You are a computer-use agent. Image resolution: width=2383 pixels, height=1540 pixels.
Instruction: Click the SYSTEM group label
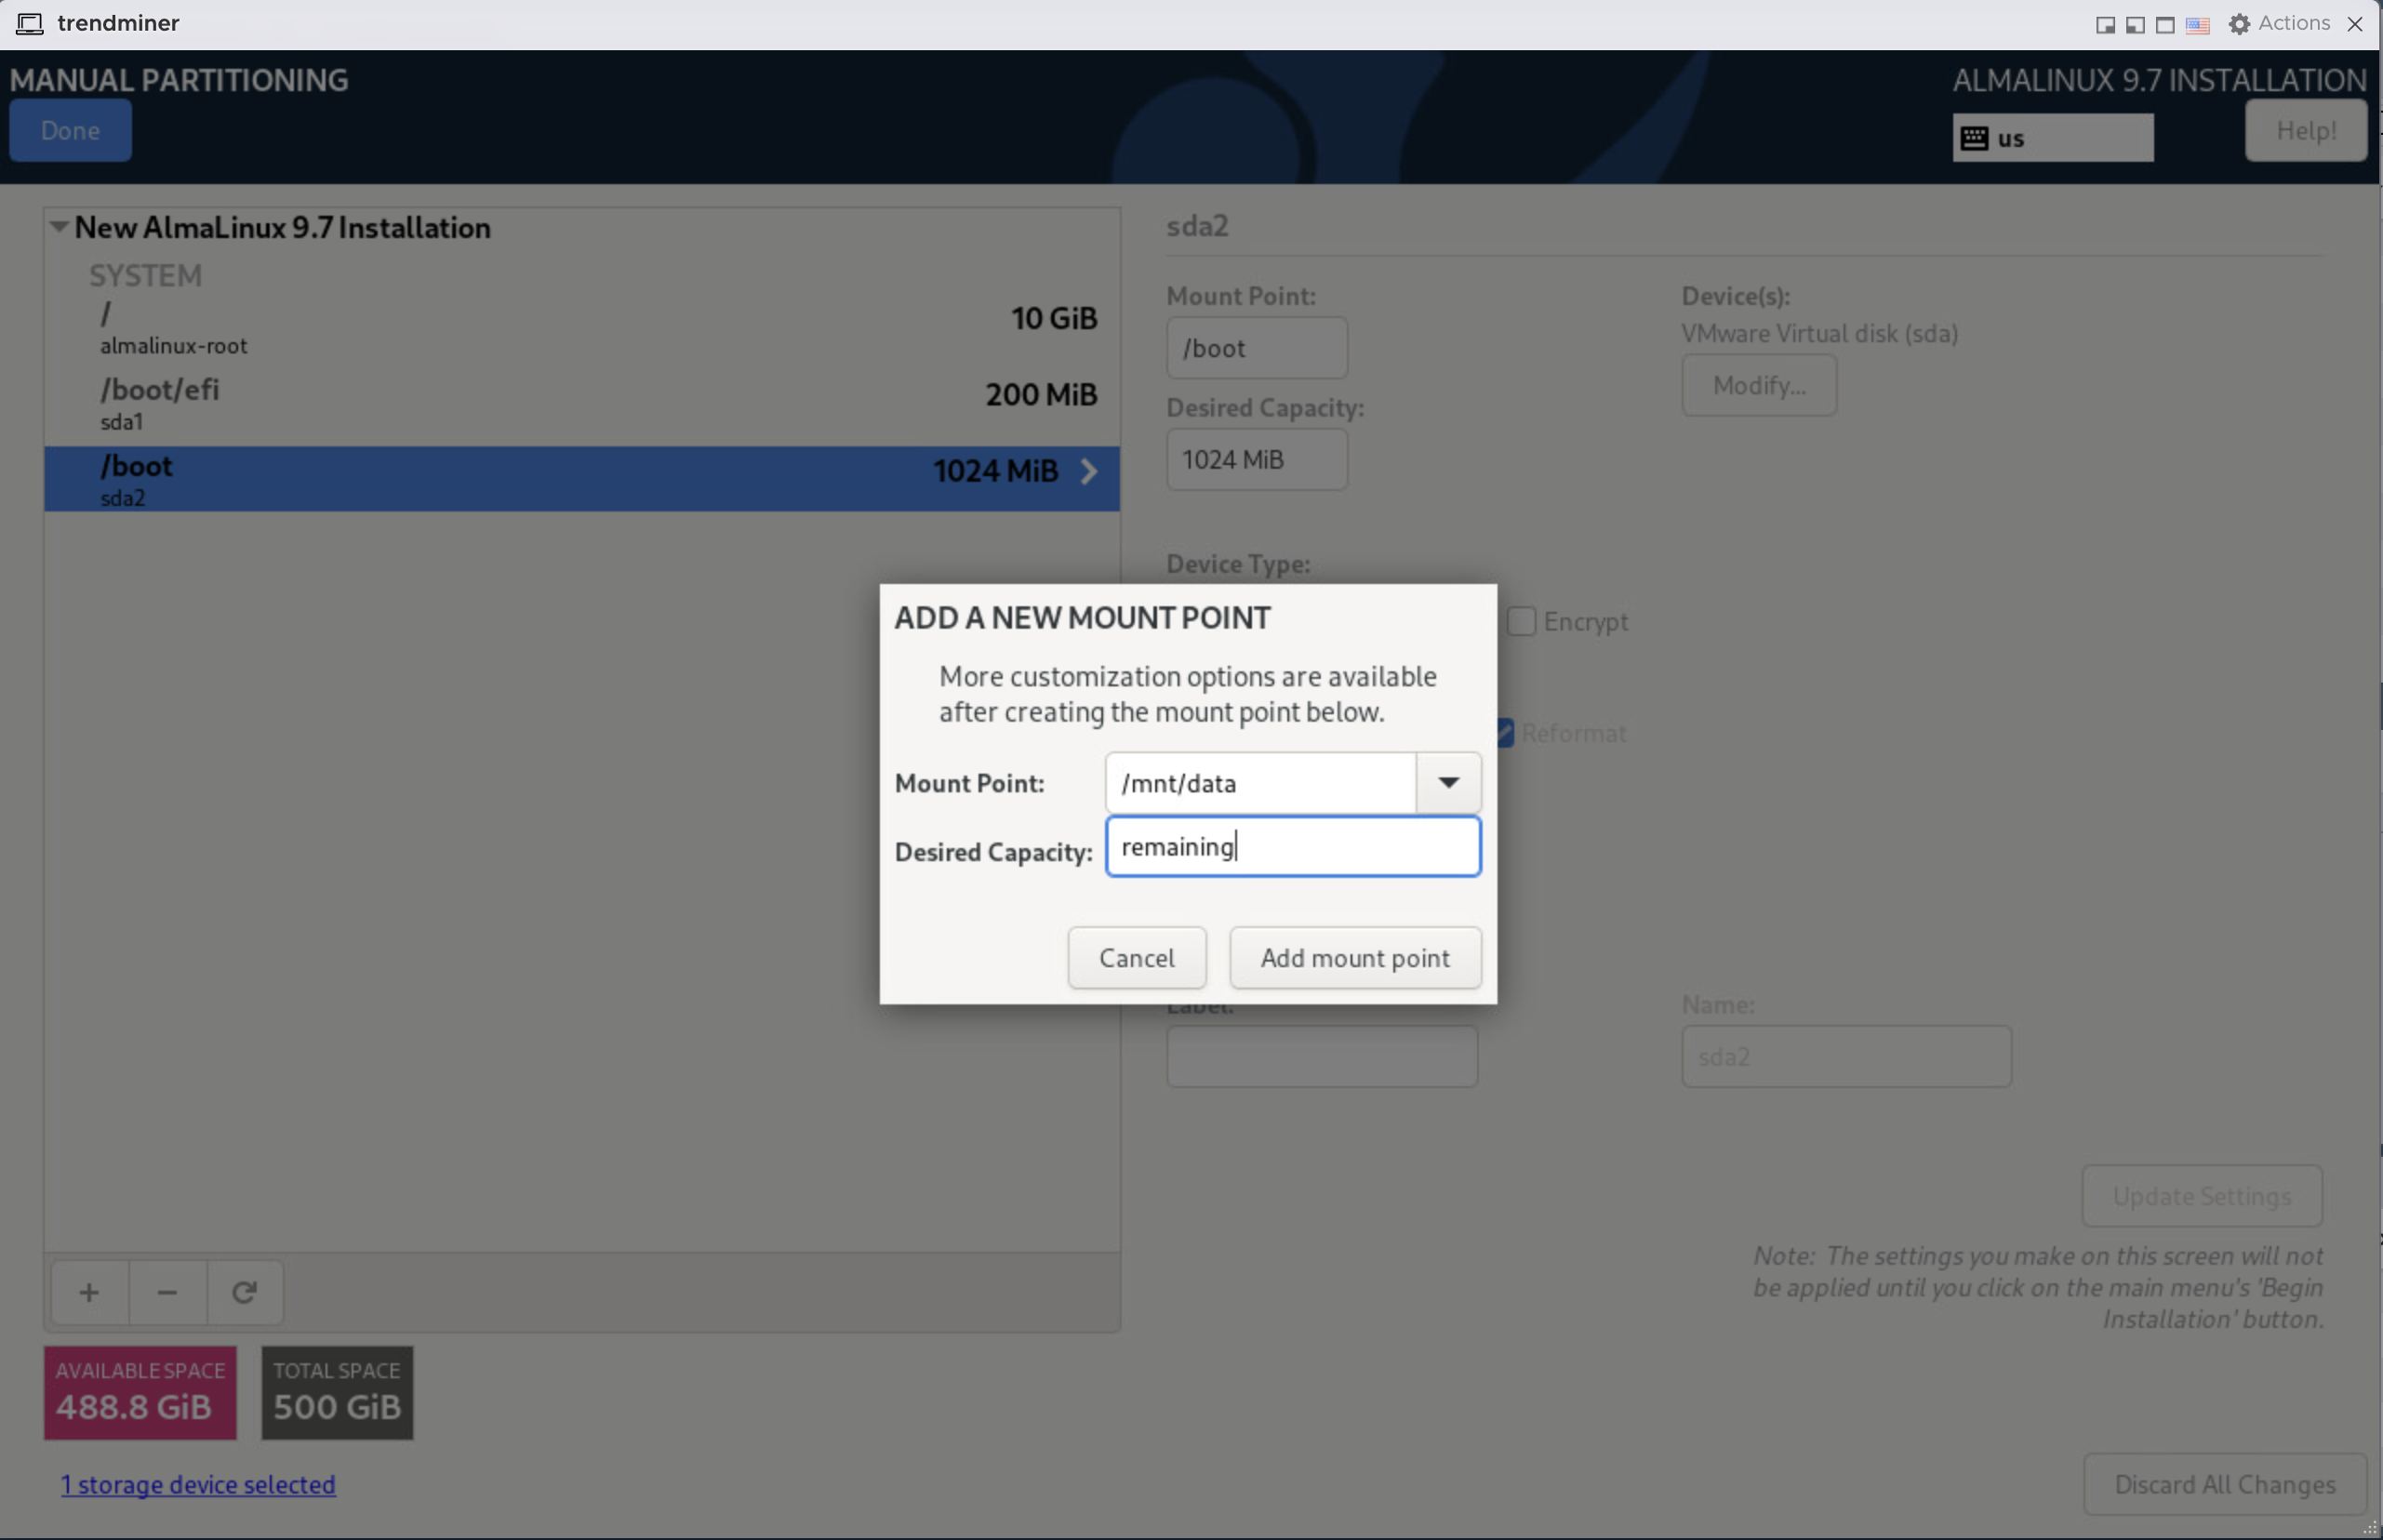click(145, 275)
